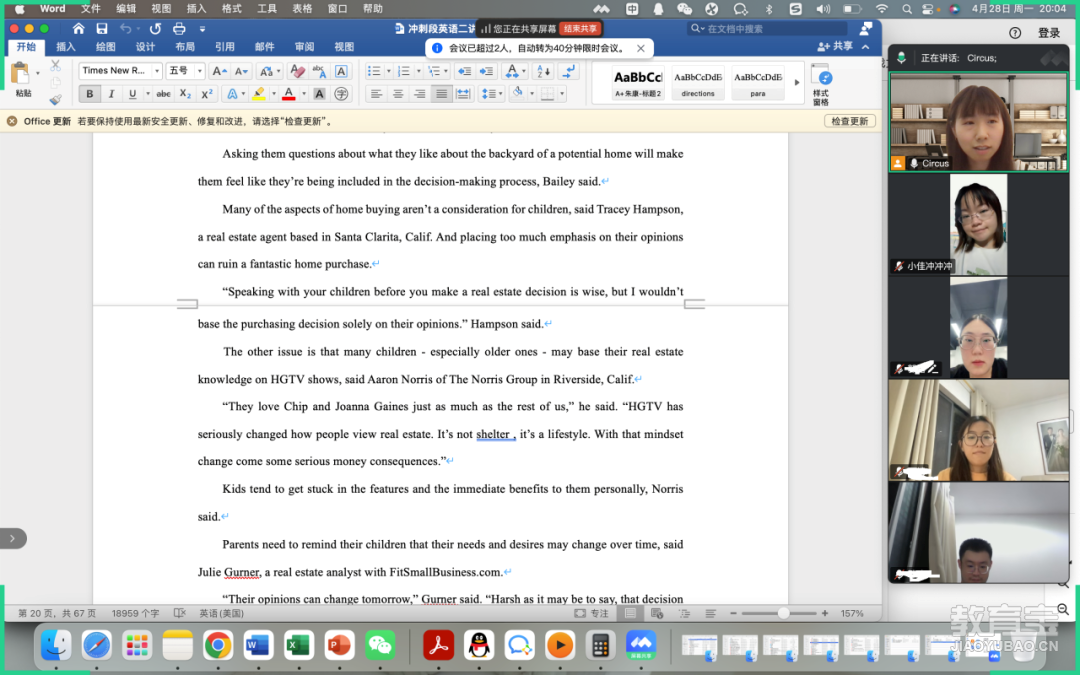The width and height of the screenshot is (1080, 675).
Task: Show paragraph marks with the pilcrow arrow icon
Action: (569, 71)
